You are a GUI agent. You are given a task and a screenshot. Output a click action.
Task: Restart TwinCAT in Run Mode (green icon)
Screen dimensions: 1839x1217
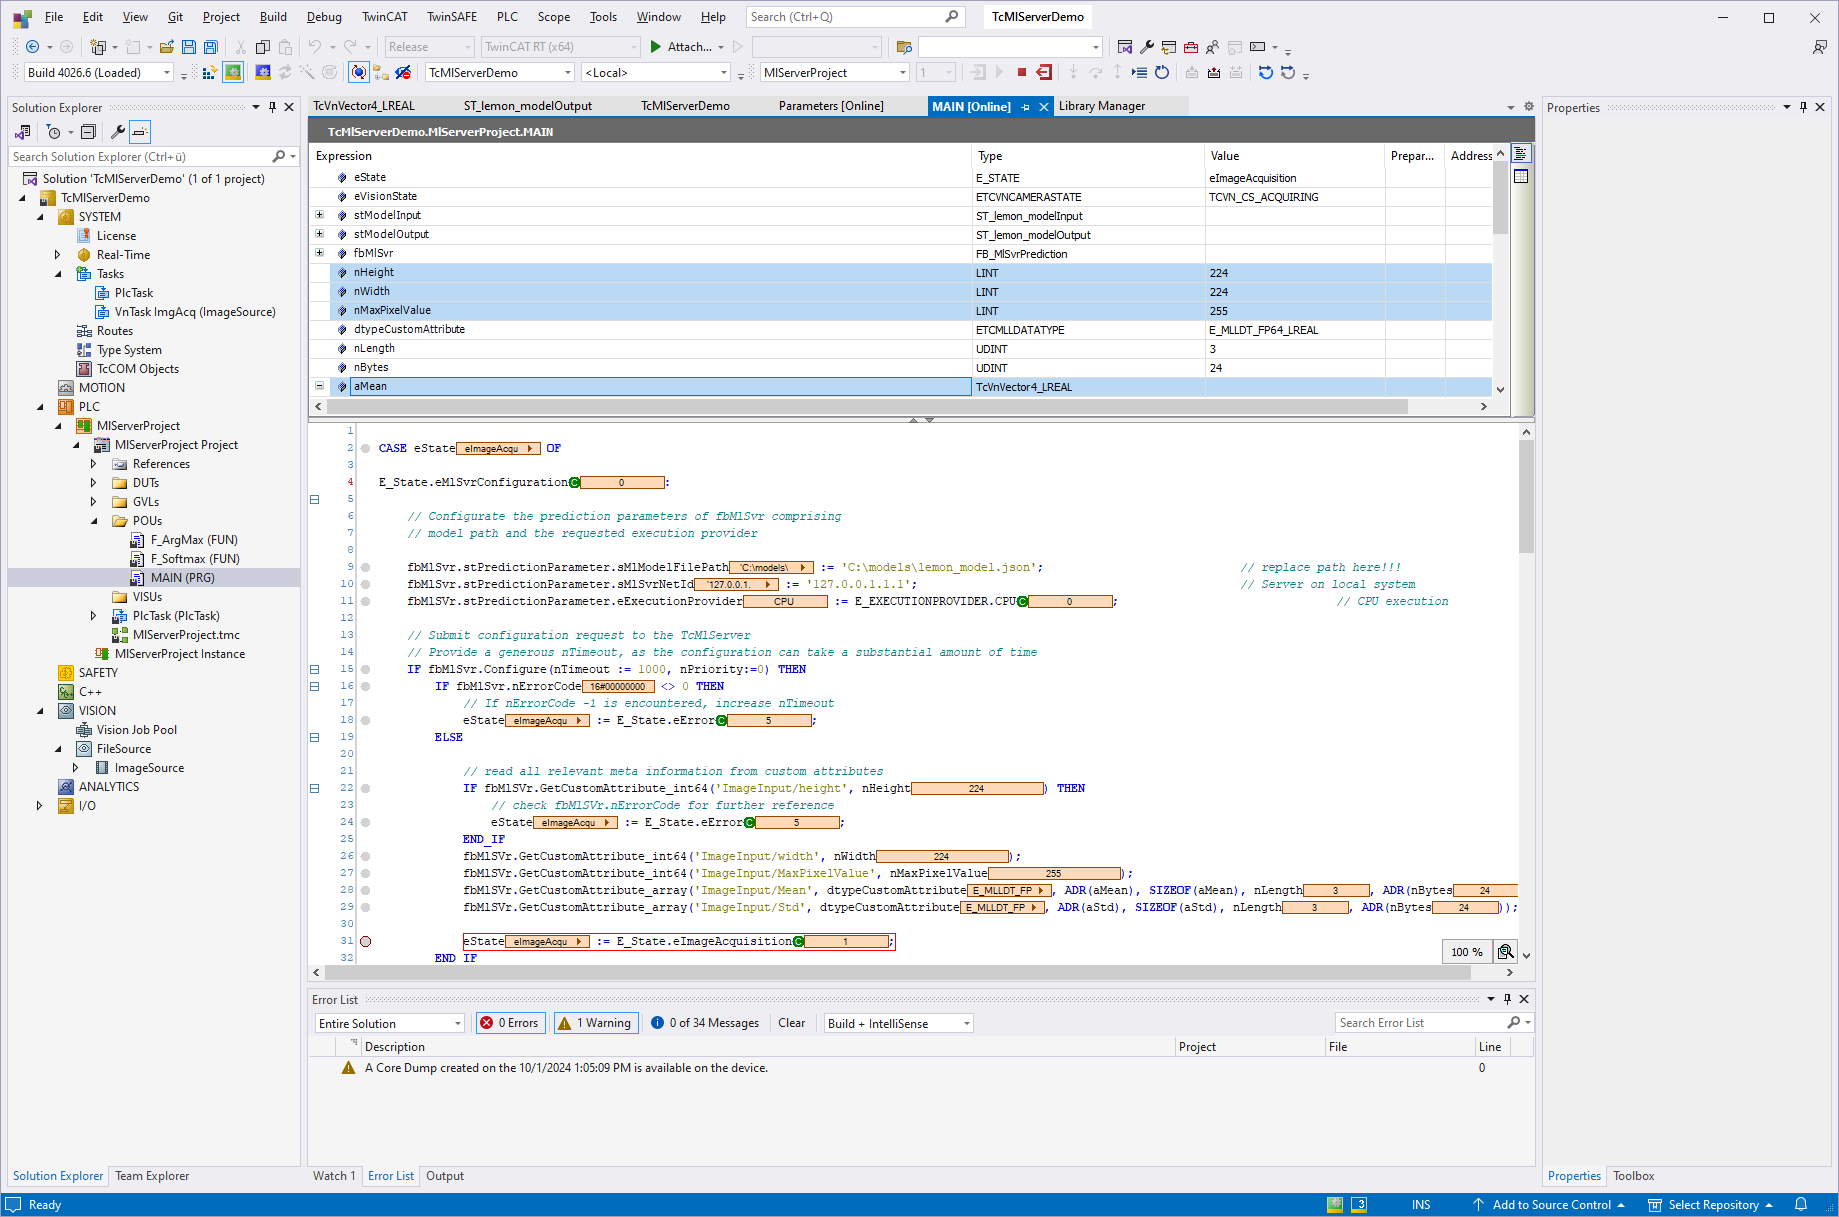click(233, 73)
